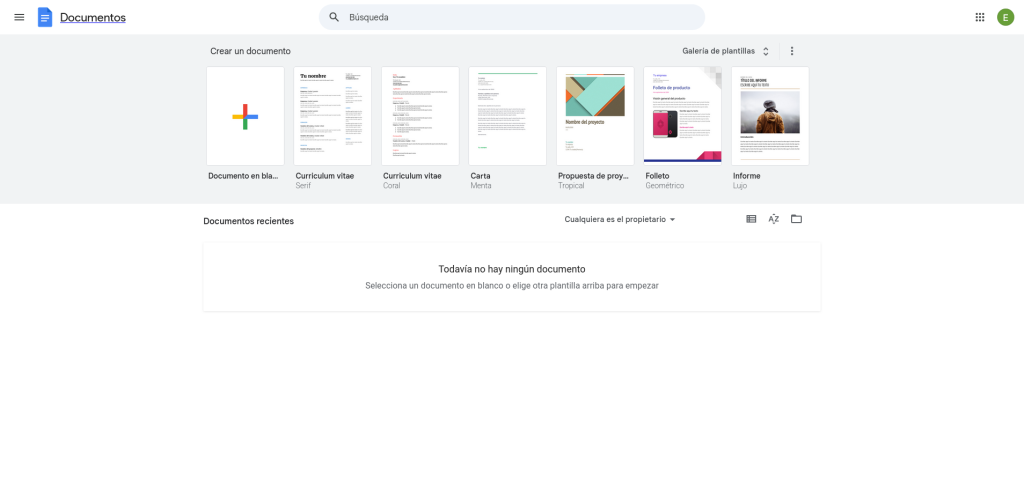Screen dimensions: 1024x487
Task: Open the file picker folder icon
Action: click(x=796, y=219)
